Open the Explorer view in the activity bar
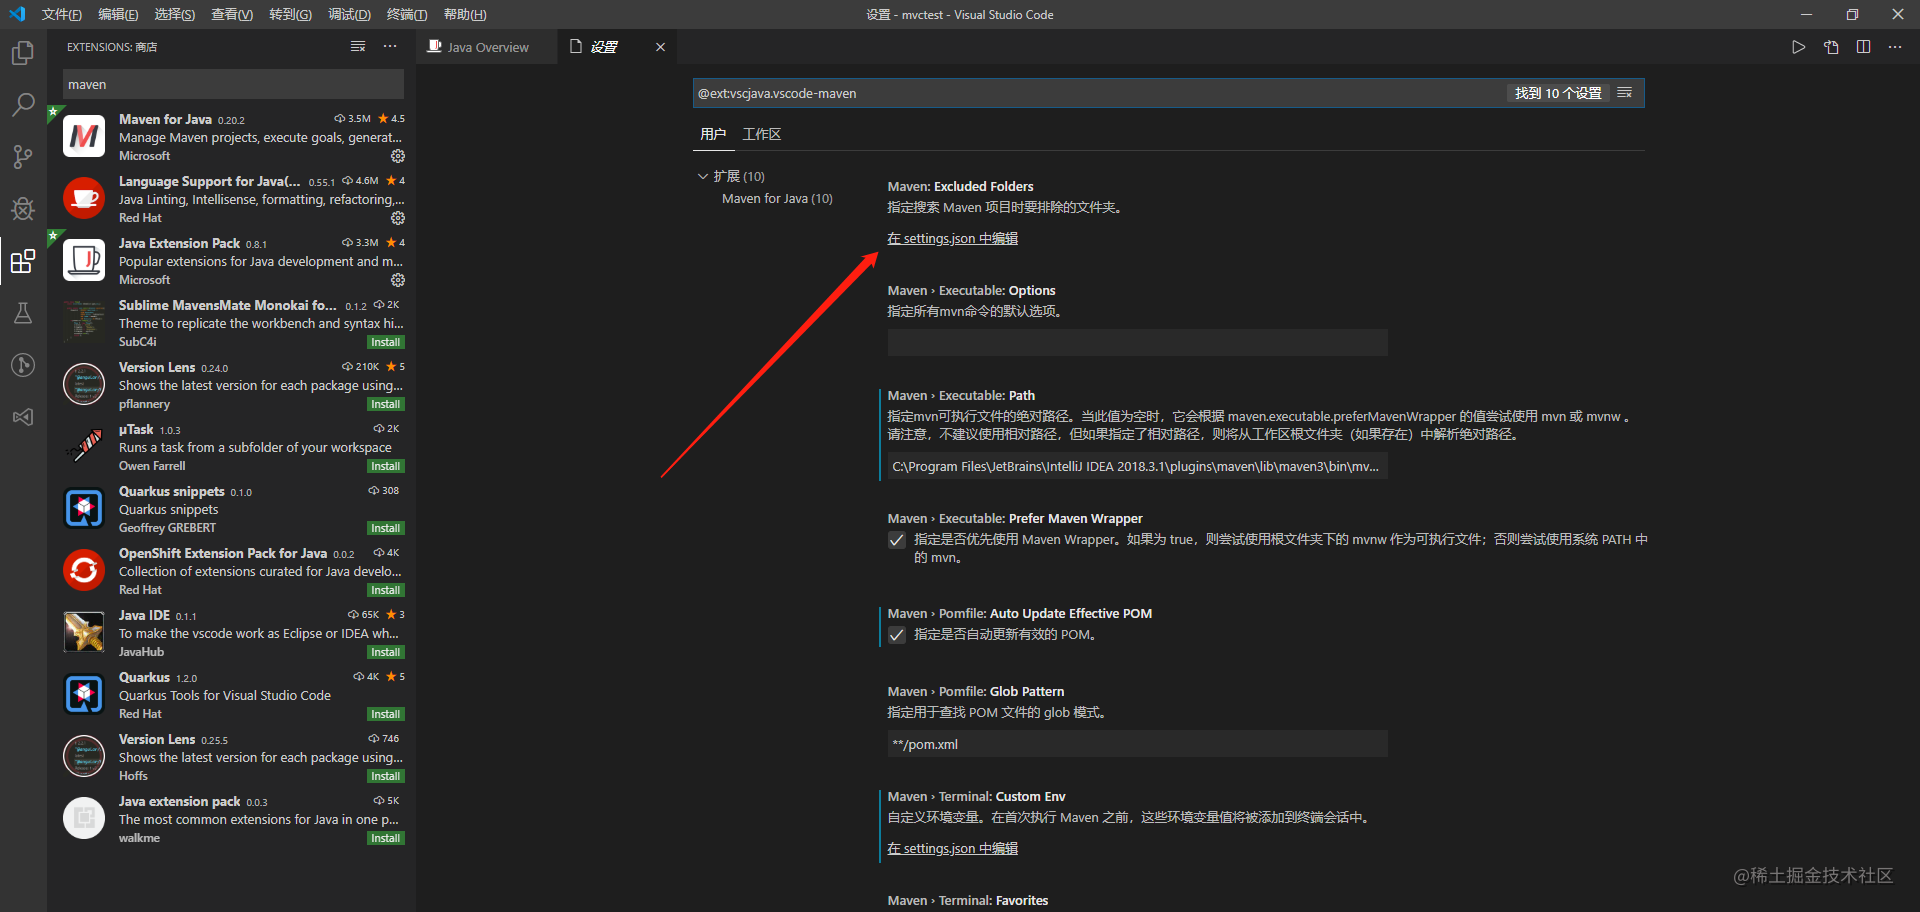 click(22, 53)
